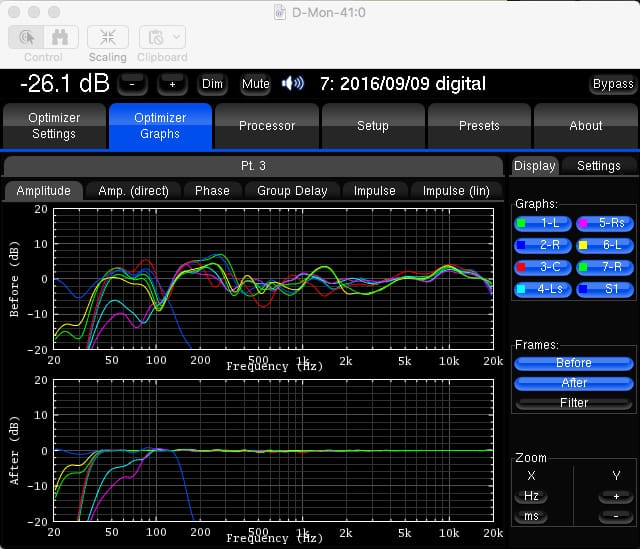640x549 pixels.
Task: Open the Optimizer Settings tab
Action: 54,126
